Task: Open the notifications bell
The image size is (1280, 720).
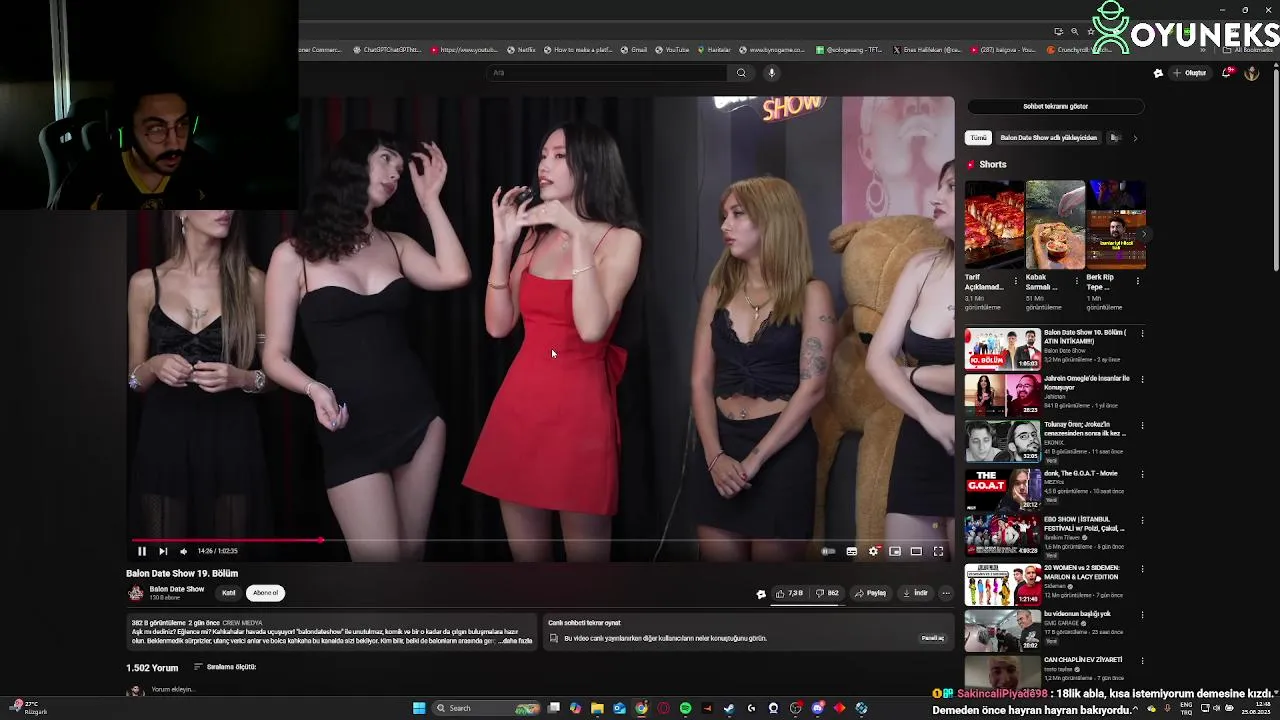Action: pos(1228,73)
